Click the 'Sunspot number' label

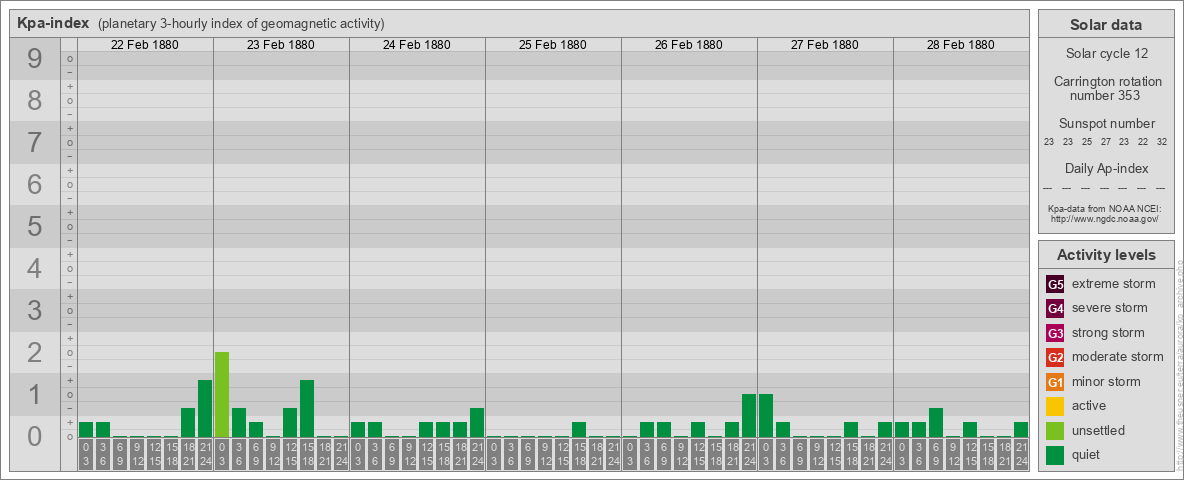(1106, 124)
